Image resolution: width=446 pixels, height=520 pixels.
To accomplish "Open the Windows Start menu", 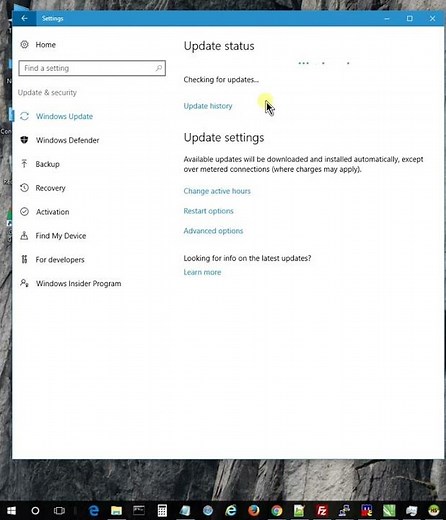I will (11, 511).
